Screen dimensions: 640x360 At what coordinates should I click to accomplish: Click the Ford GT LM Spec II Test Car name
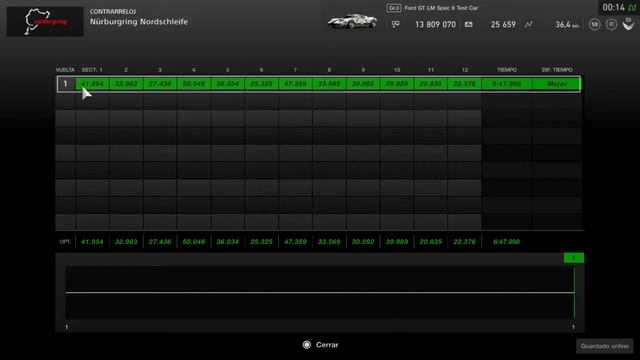click(x=441, y=8)
